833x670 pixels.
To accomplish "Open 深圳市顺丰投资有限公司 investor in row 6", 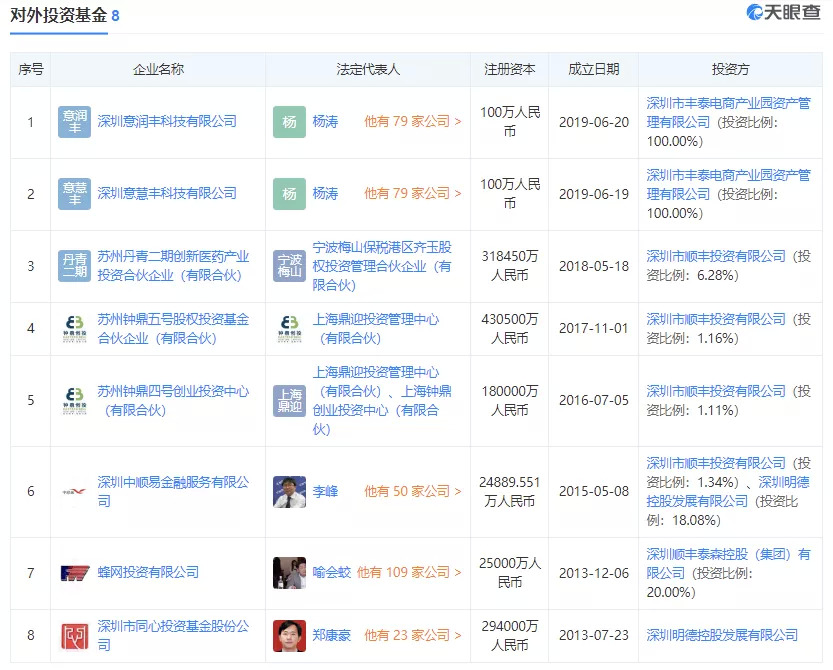I will tap(716, 463).
